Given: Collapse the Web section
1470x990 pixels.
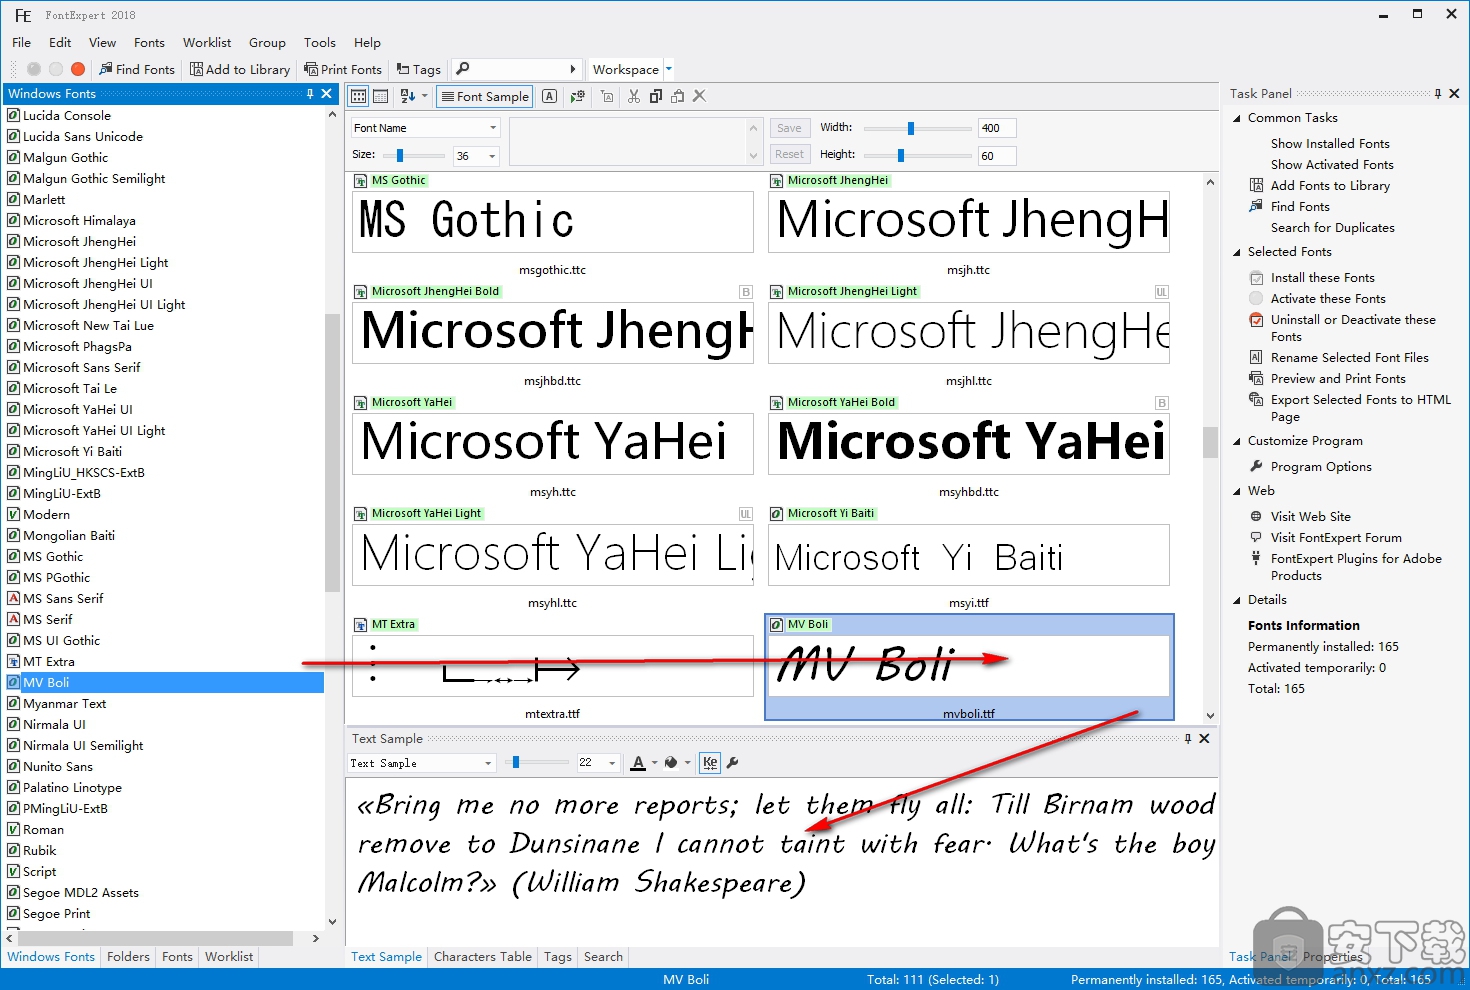Looking at the screenshot, I should (1237, 491).
